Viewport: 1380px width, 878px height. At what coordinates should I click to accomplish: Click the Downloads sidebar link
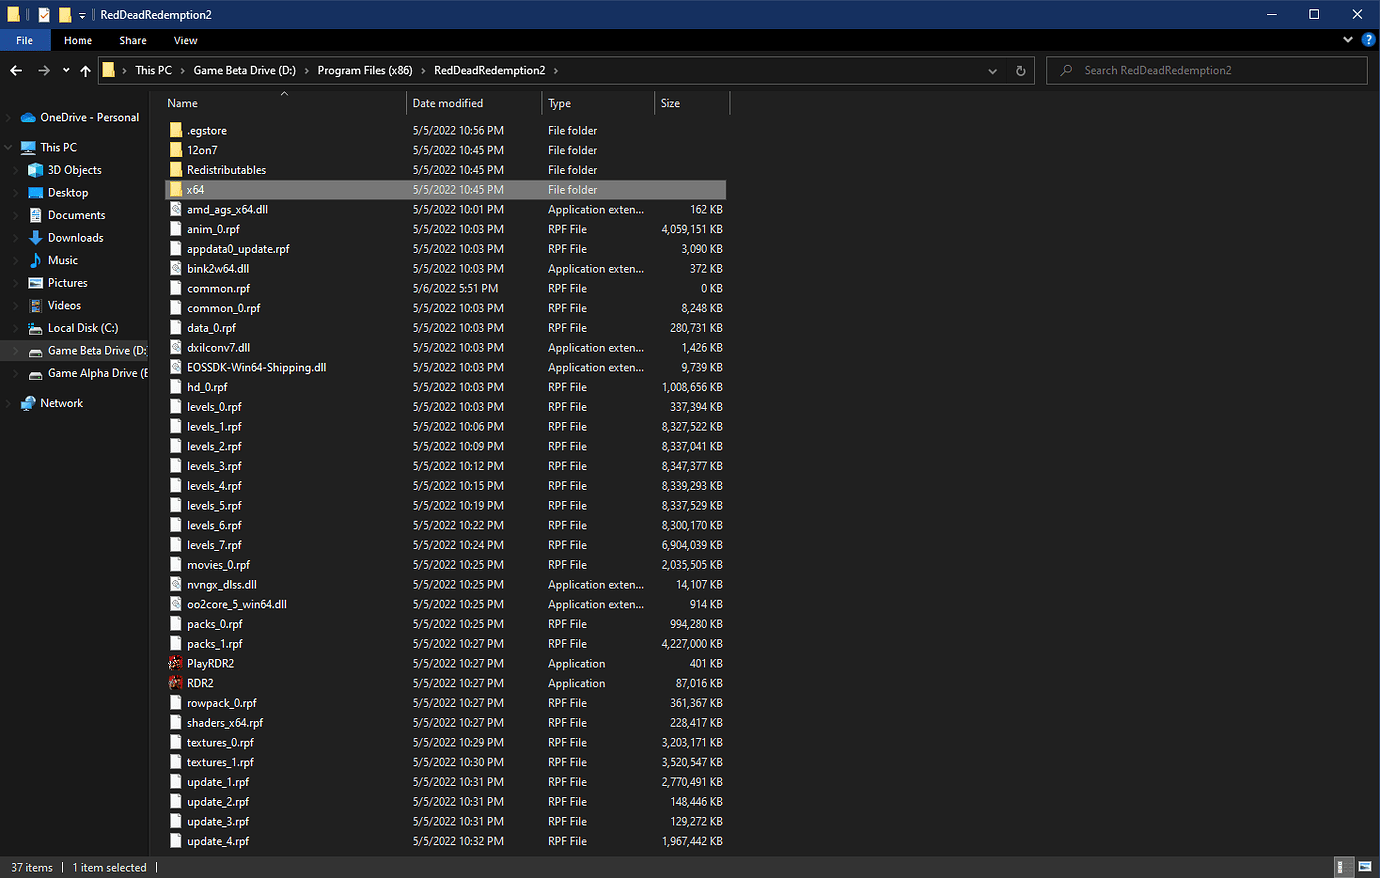(75, 237)
